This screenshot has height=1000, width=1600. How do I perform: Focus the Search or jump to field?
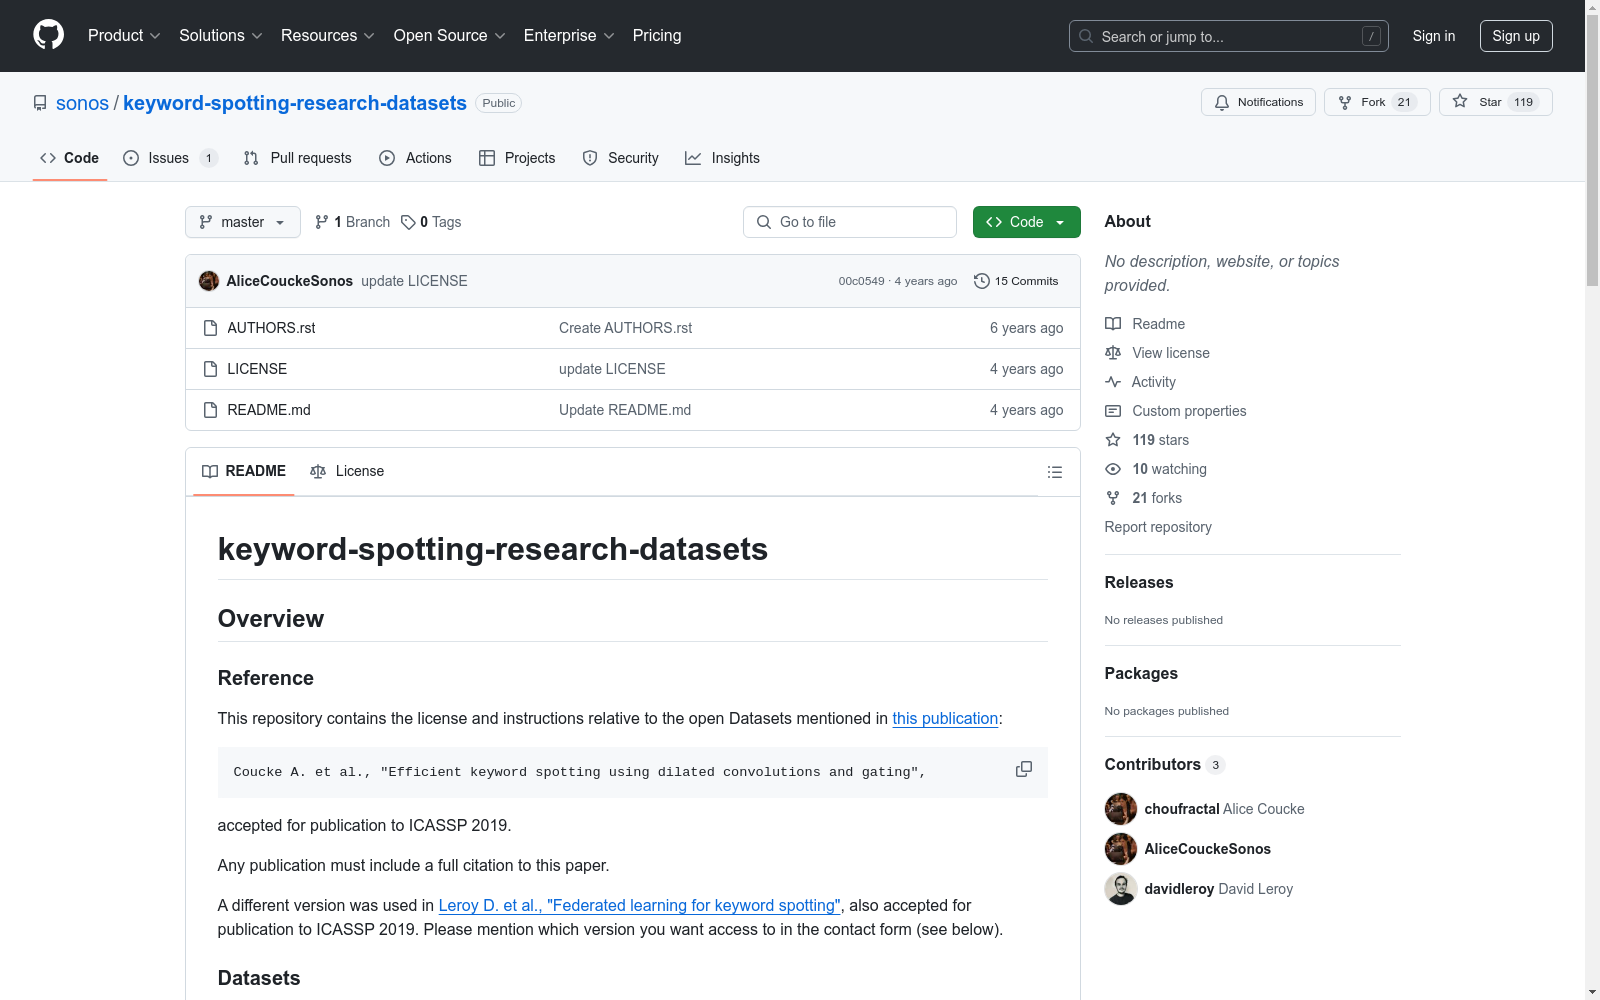click(x=1229, y=36)
